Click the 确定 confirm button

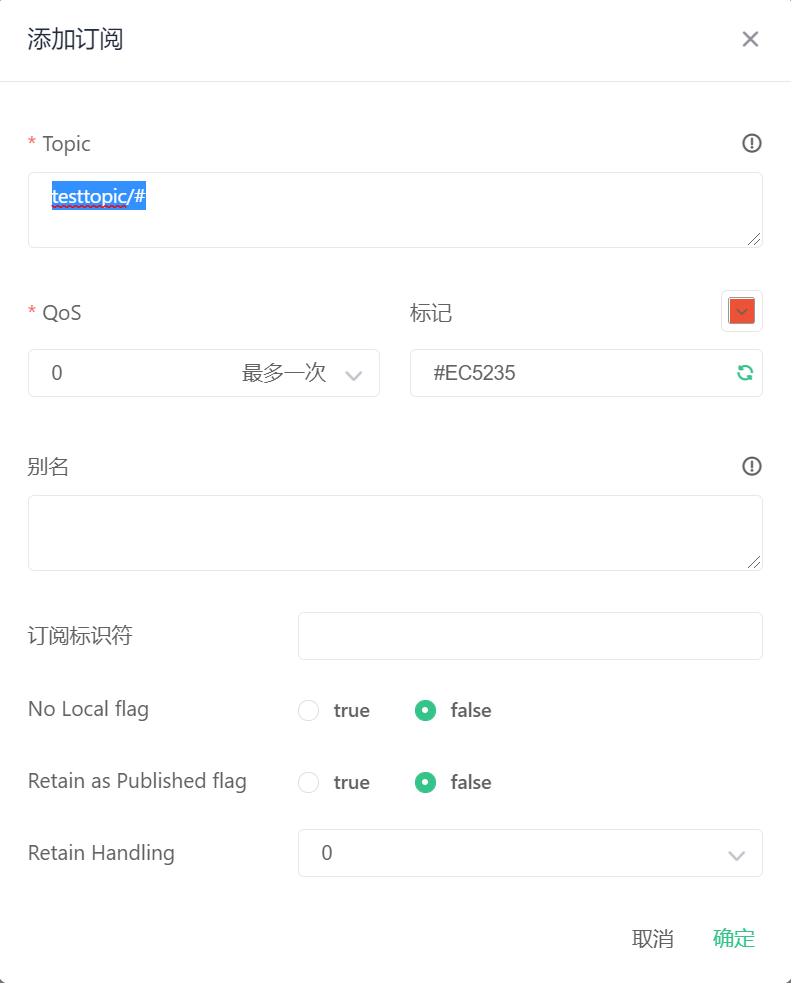coord(733,938)
